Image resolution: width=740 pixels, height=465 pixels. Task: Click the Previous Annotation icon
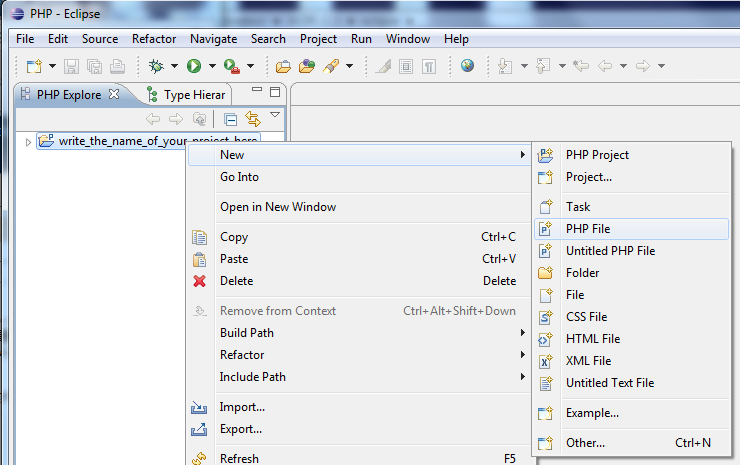coord(543,66)
